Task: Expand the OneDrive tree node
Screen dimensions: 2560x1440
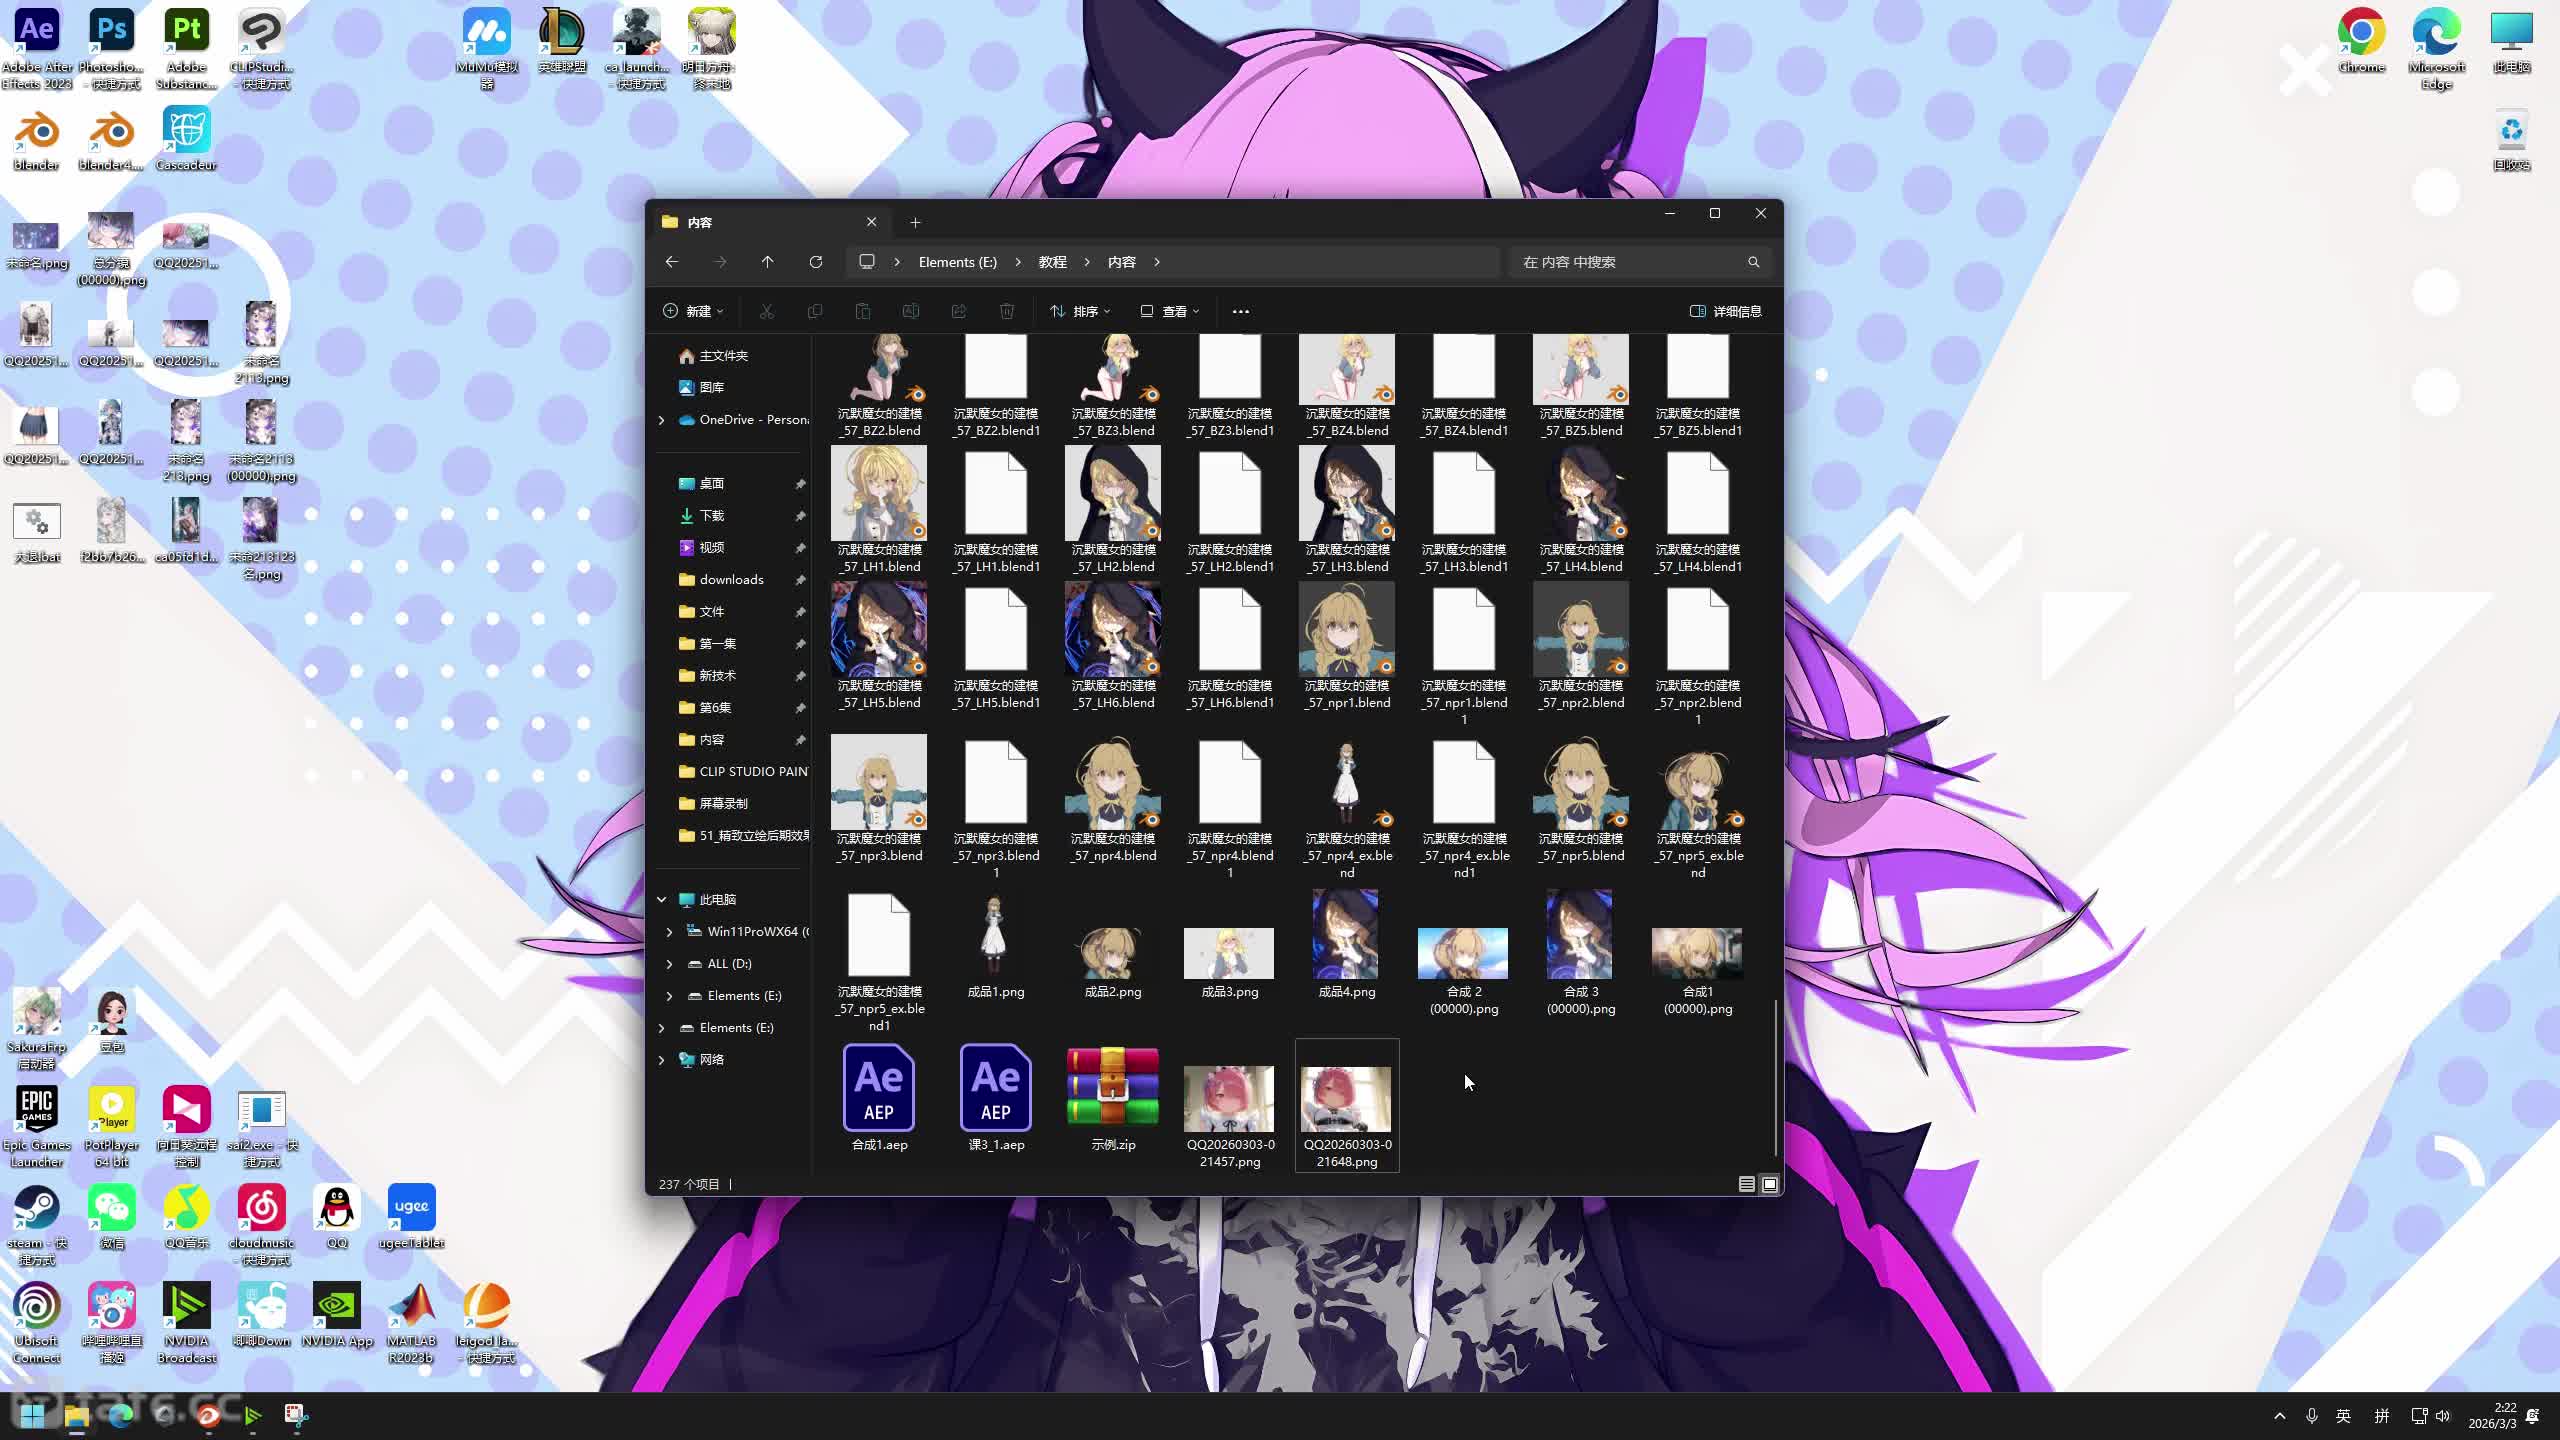Action: [661, 420]
